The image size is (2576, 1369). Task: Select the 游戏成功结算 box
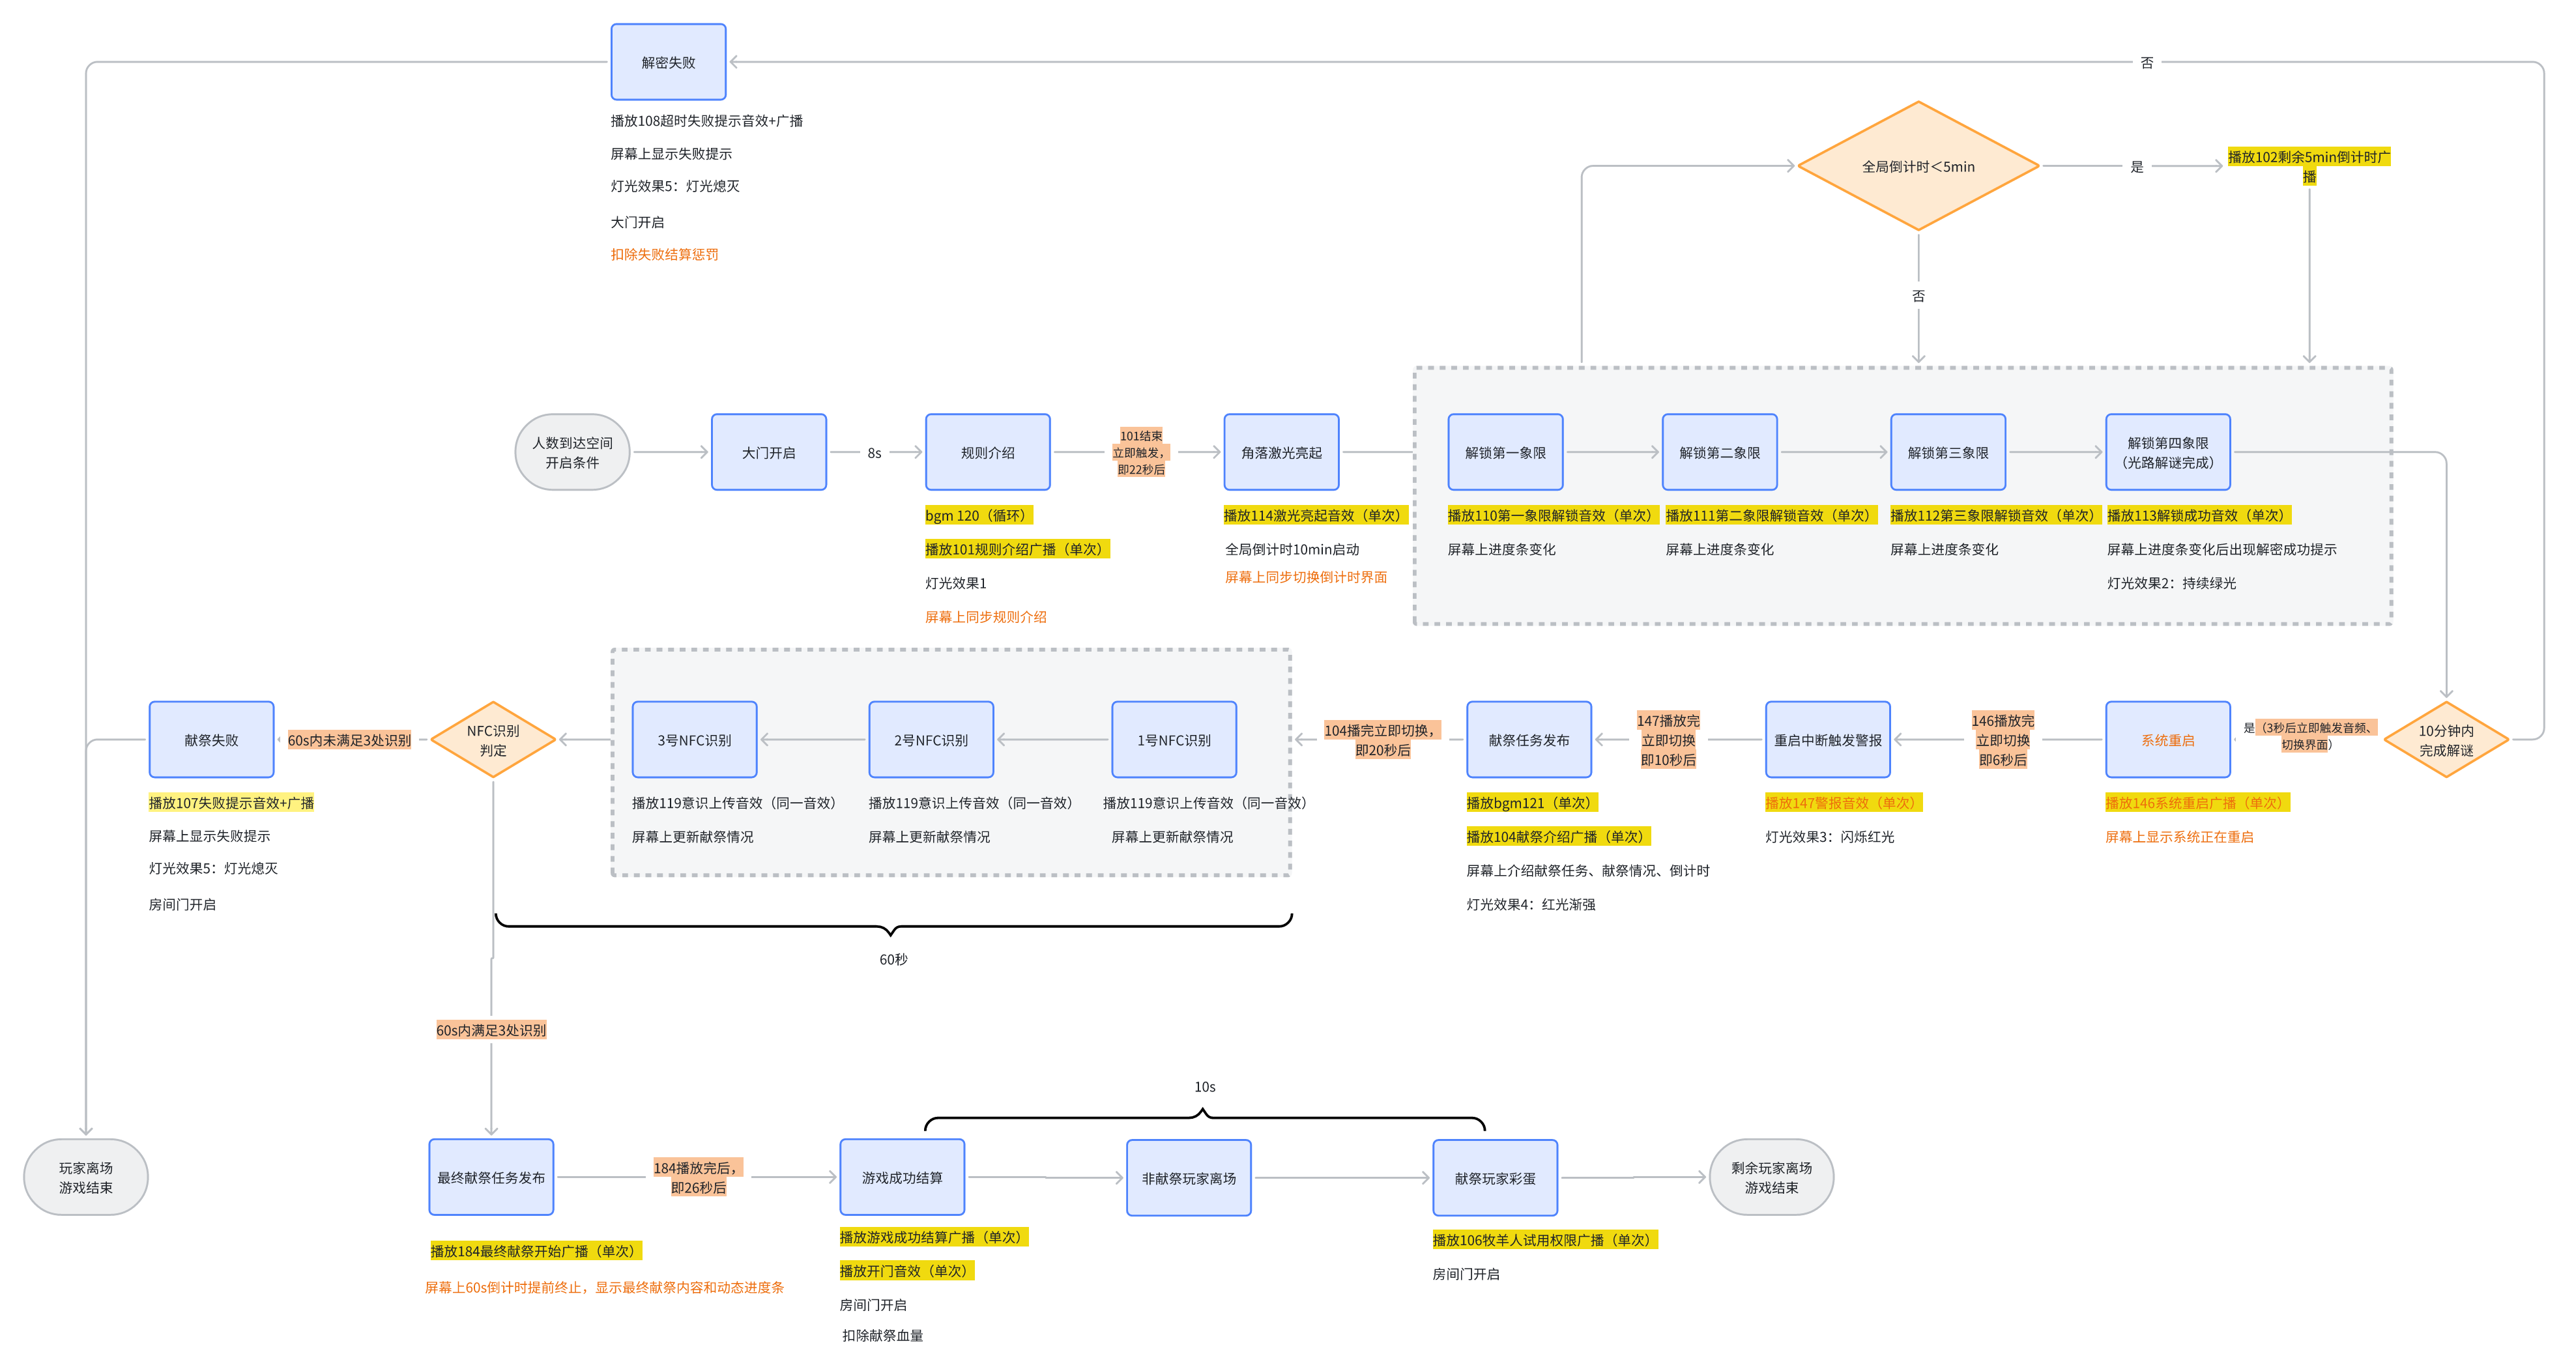click(902, 1177)
